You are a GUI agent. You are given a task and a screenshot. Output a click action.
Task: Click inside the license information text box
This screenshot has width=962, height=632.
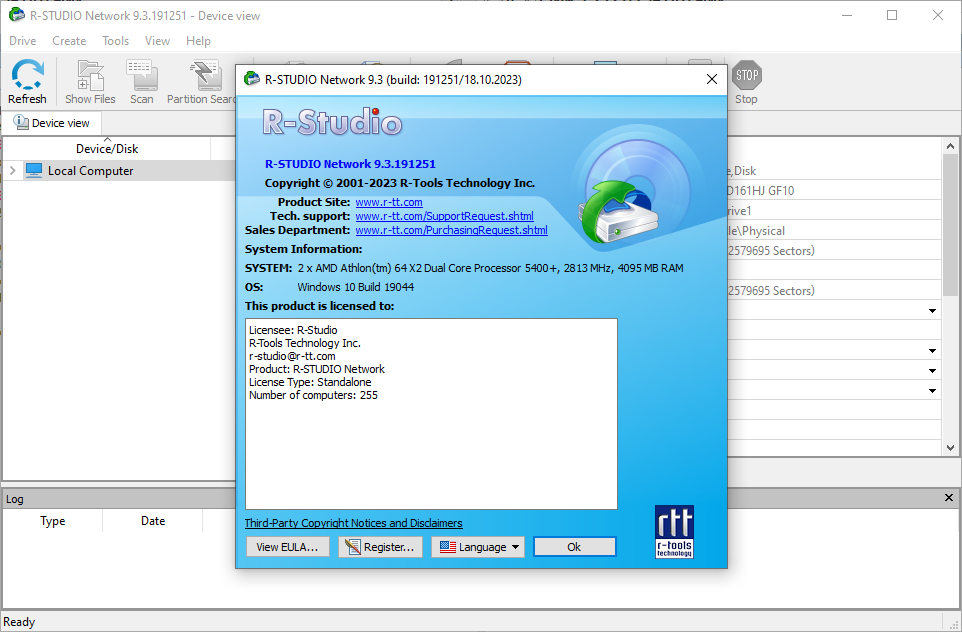point(431,414)
